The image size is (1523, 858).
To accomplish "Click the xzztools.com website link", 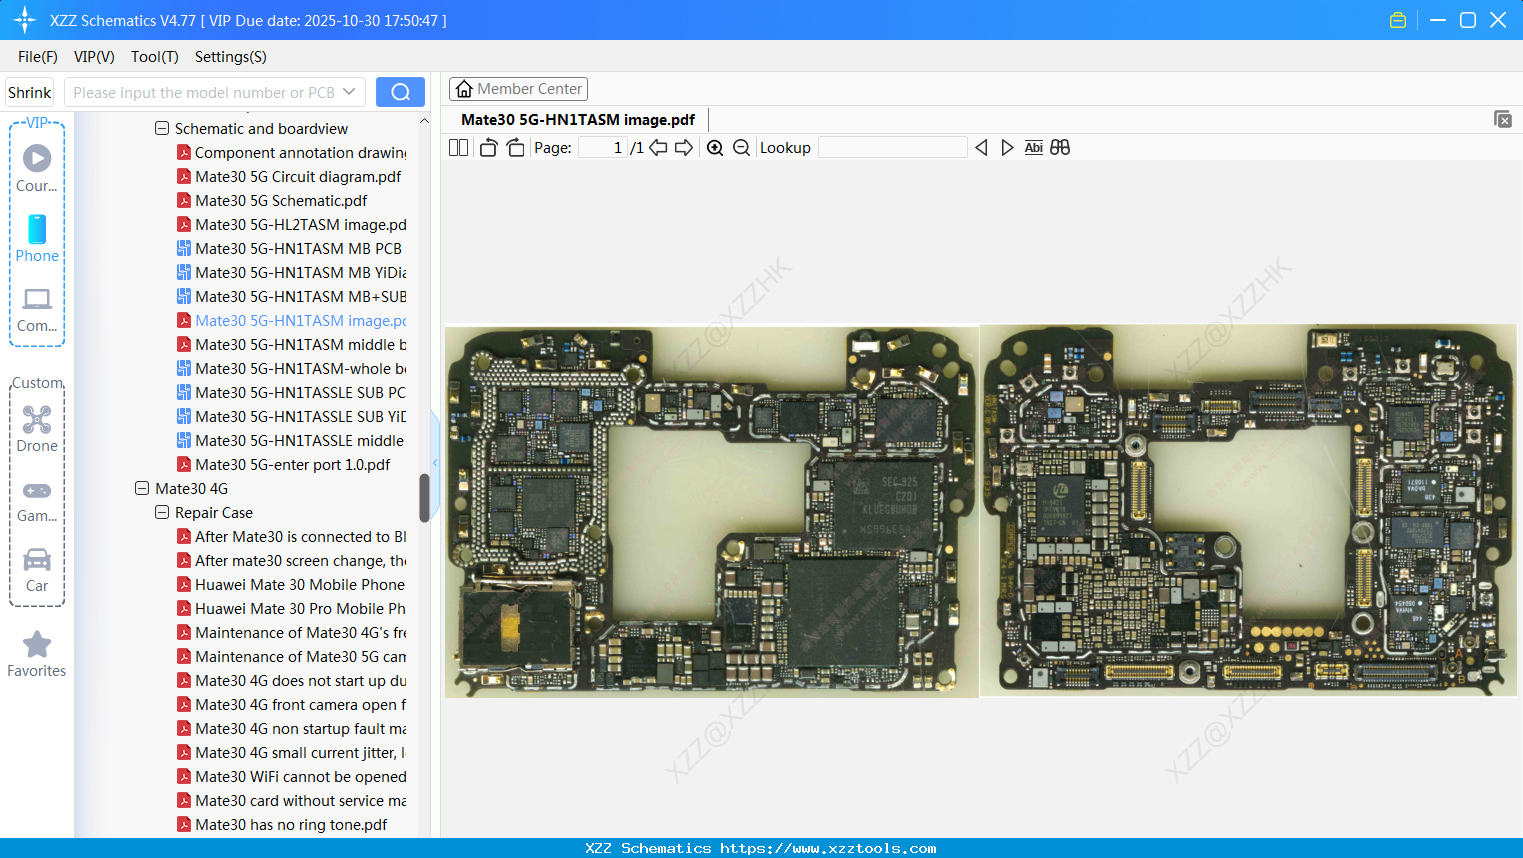I will [x=828, y=848].
